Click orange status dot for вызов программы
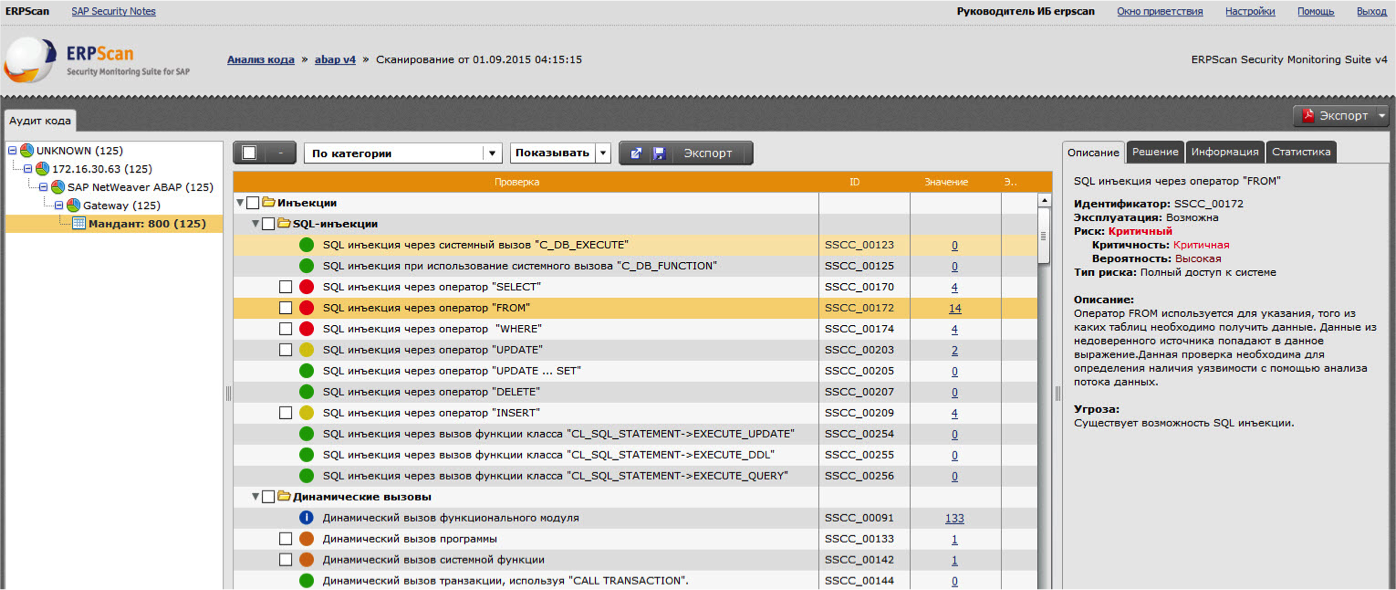 [x=307, y=539]
